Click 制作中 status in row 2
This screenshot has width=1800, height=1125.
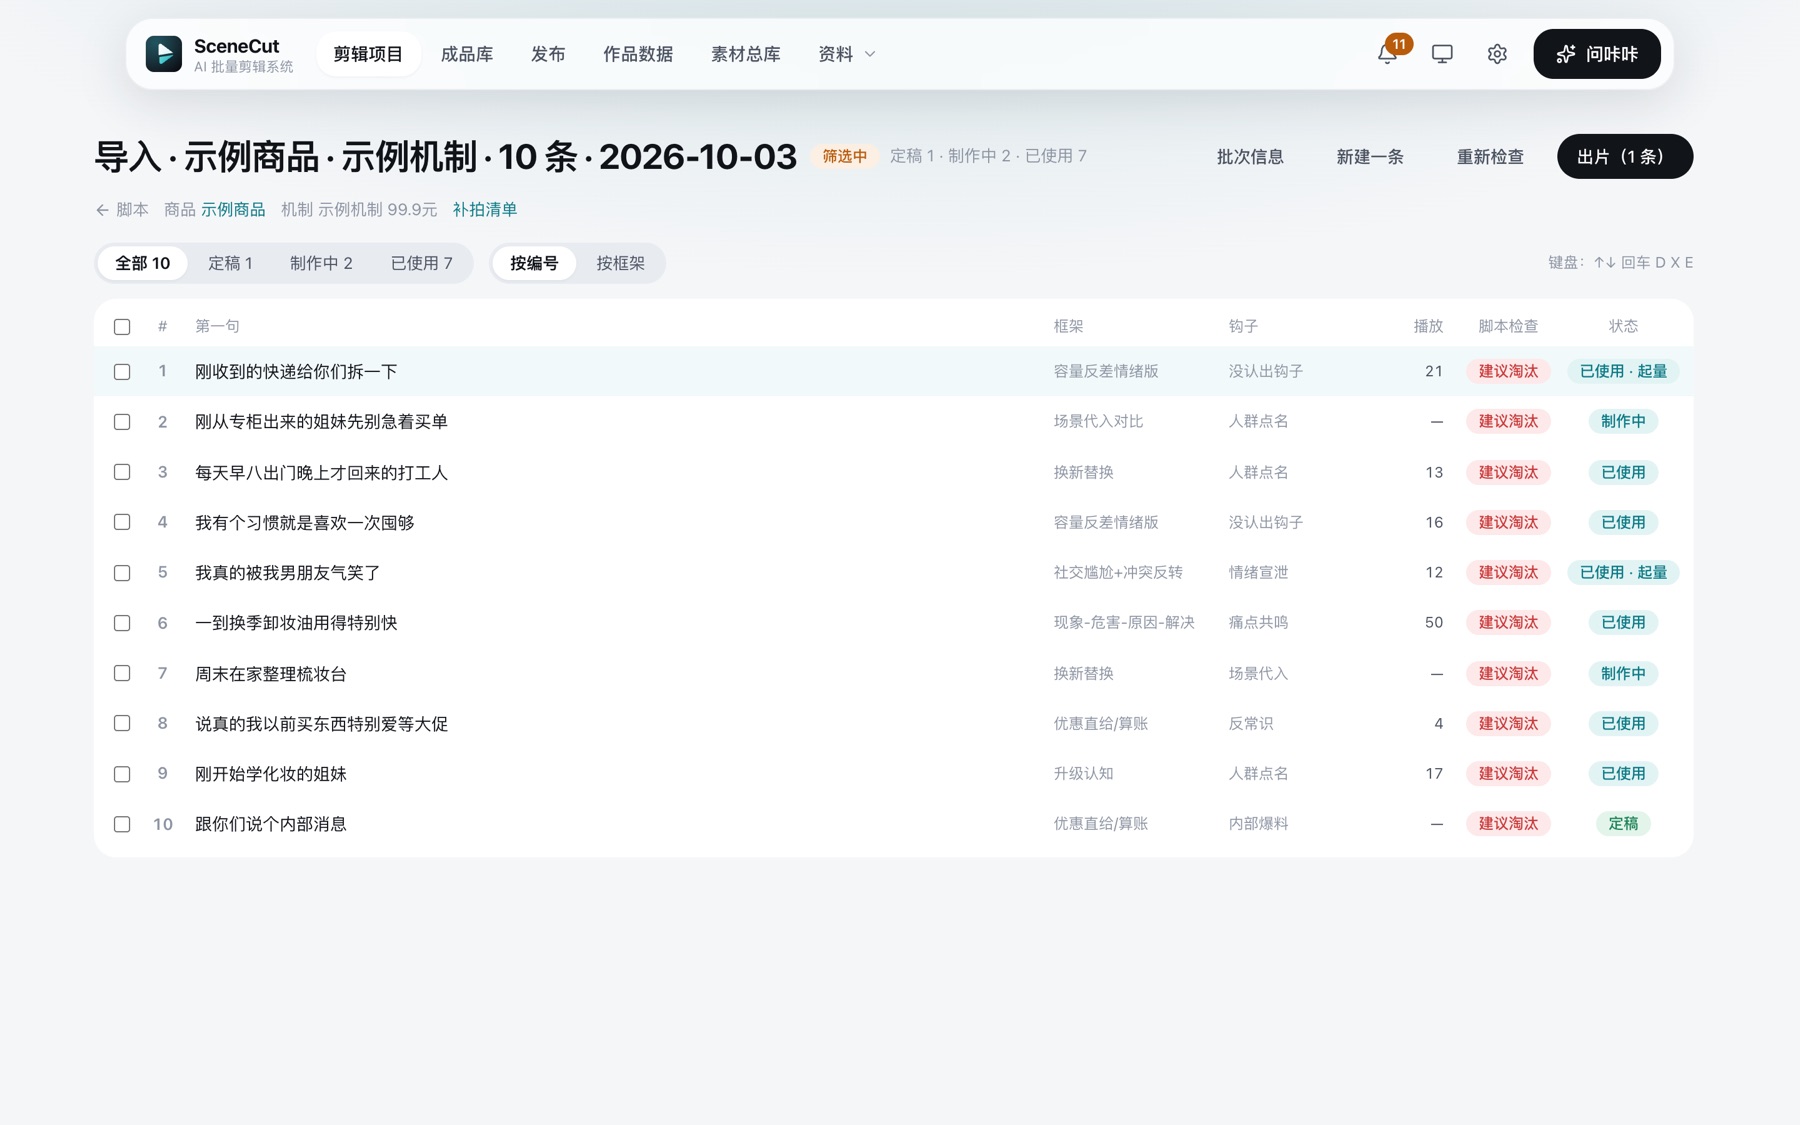coord(1623,421)
